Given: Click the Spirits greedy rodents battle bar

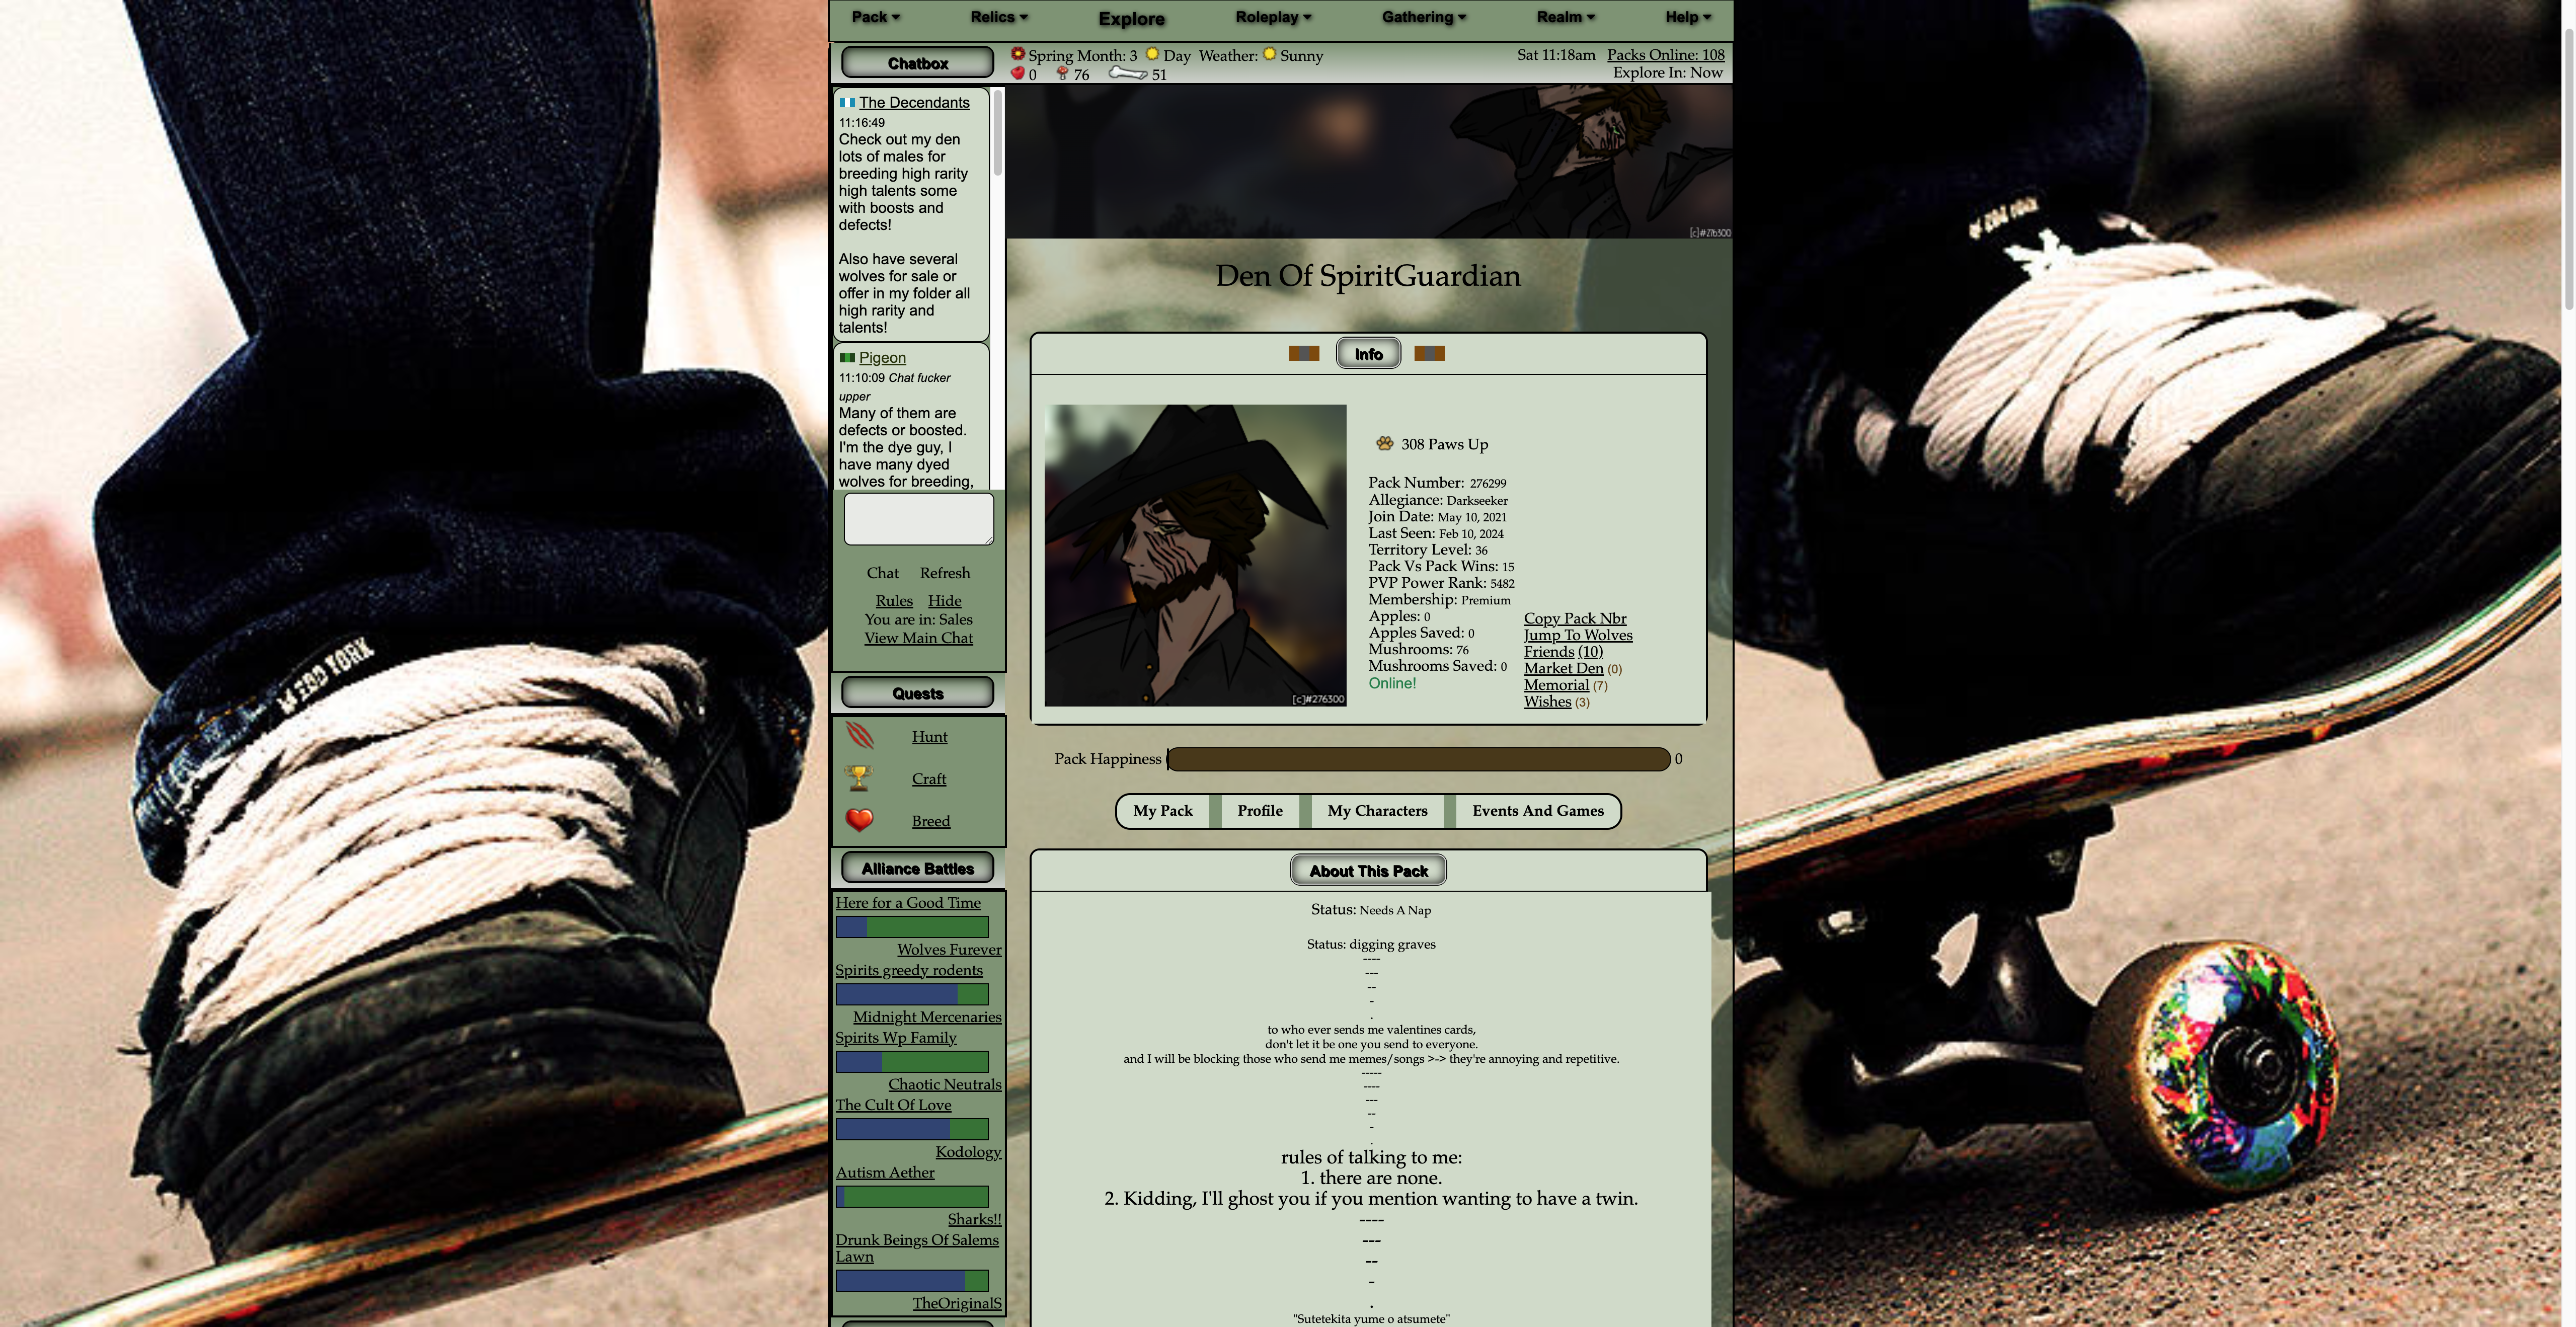Looking at the screenshot, I should [911, 994].
